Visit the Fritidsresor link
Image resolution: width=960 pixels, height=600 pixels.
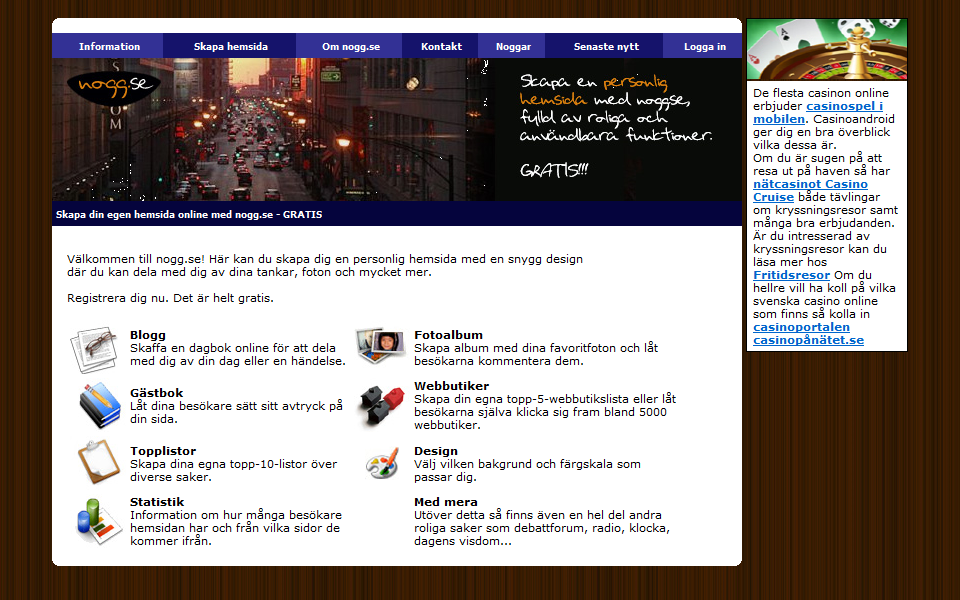pos(791,275)
